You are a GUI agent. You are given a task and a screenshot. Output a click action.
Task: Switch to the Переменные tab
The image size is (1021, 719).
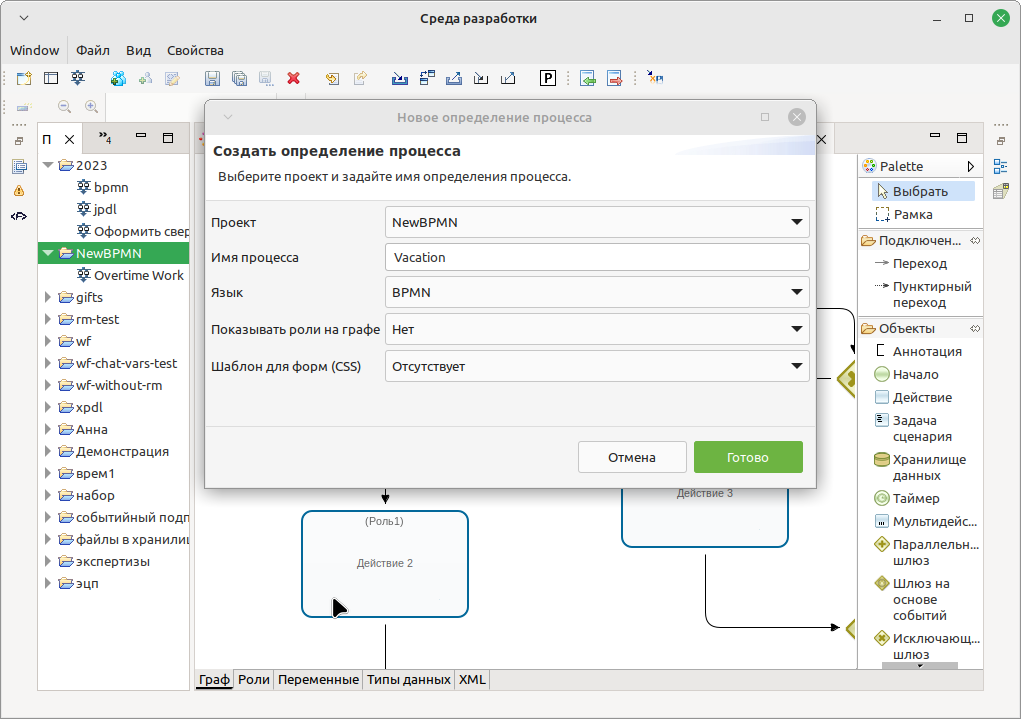318,680
